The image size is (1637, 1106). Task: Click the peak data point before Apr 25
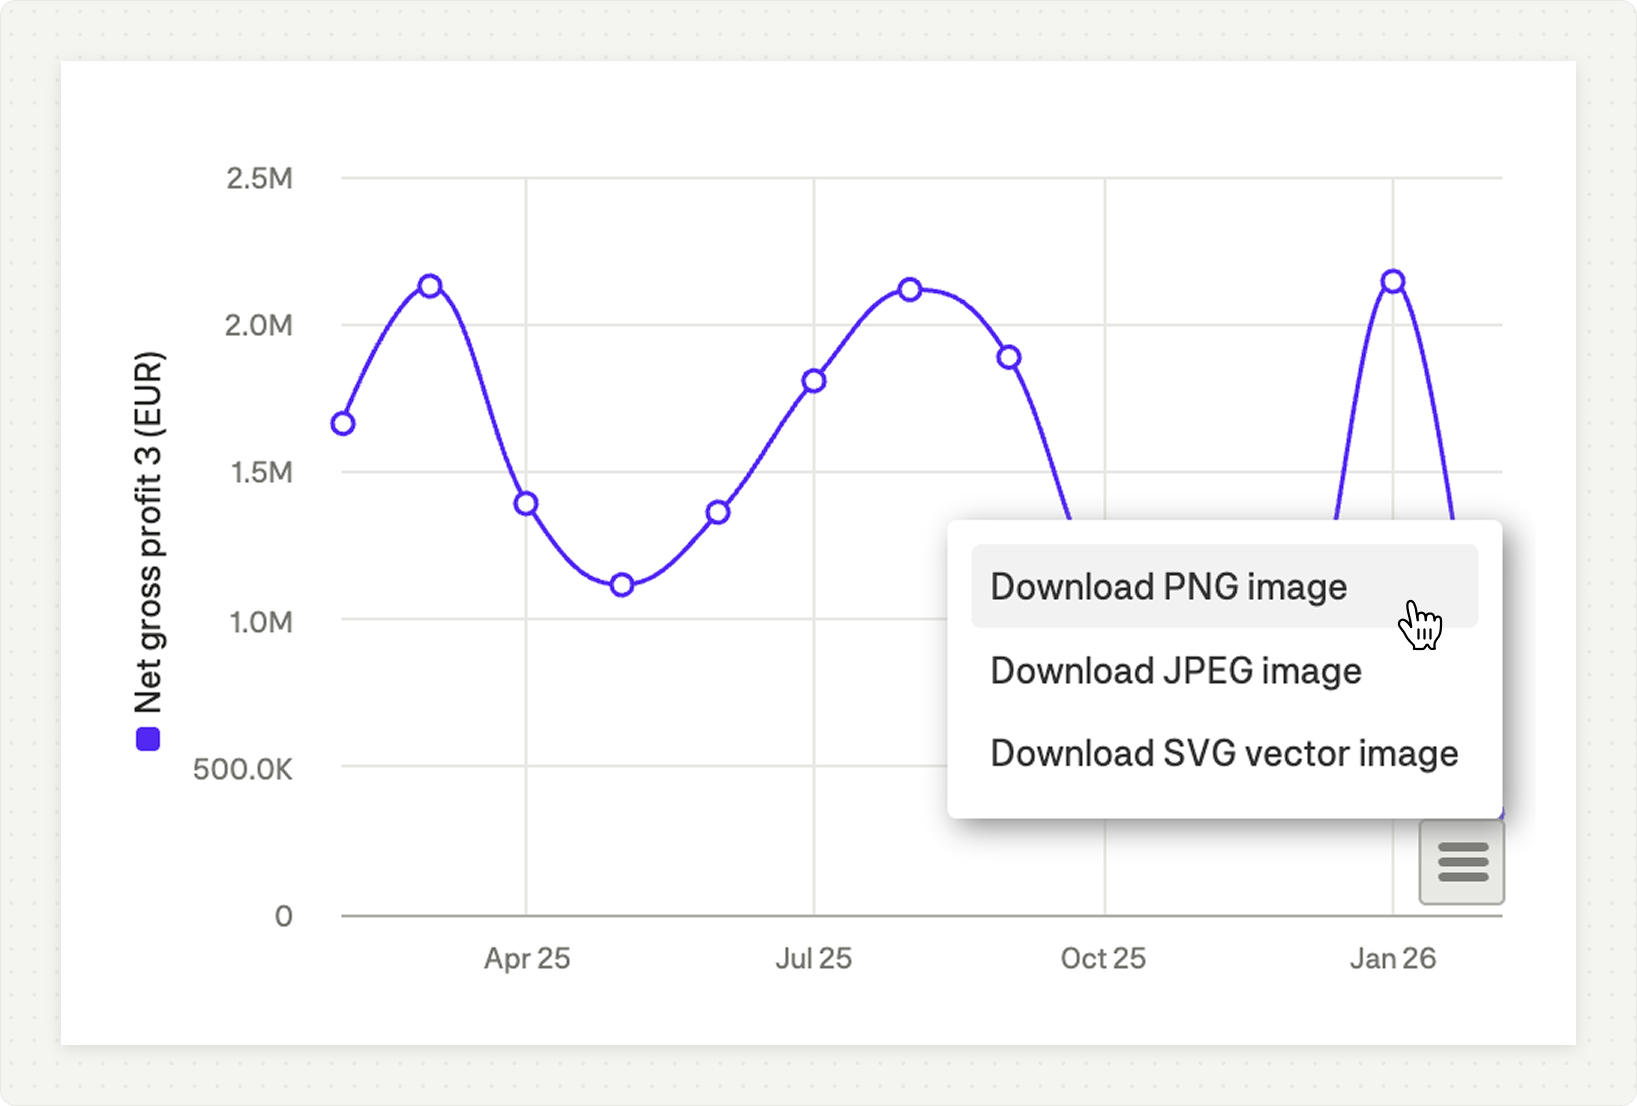[430, 287]
